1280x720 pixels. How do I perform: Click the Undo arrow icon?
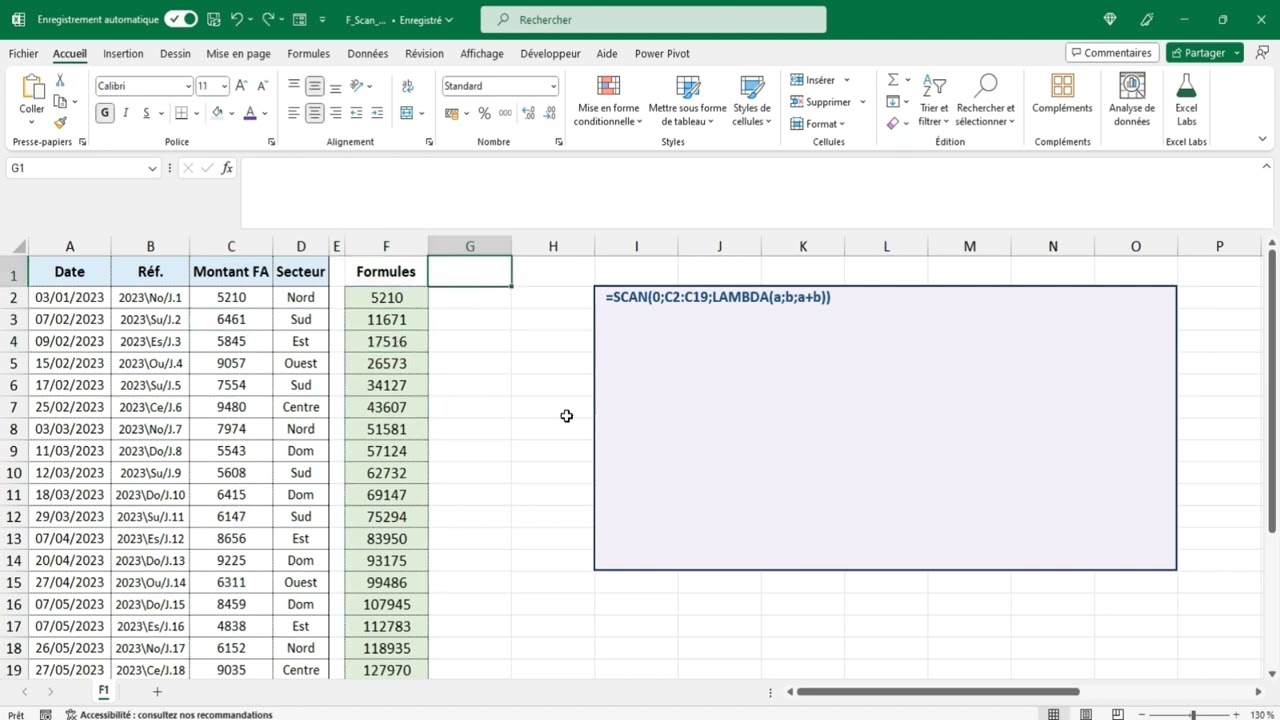tap(236, 19)
